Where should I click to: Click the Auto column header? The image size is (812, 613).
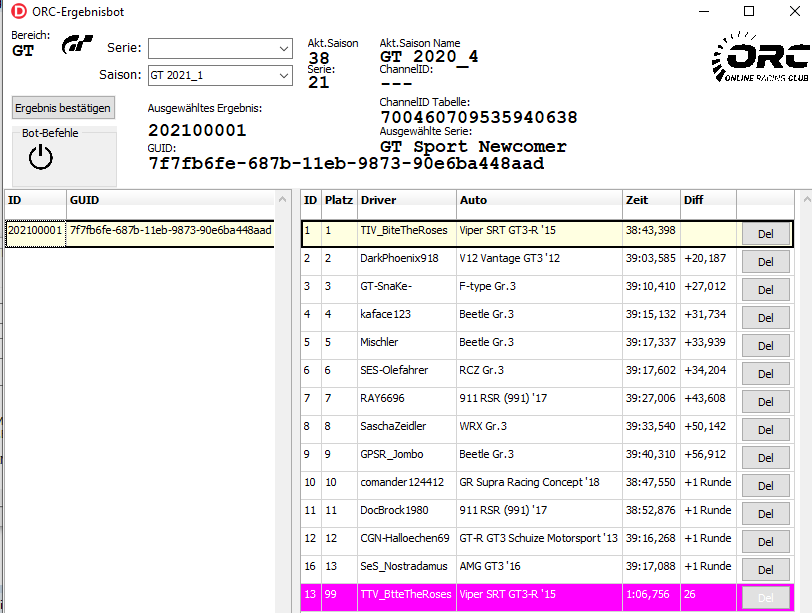[538, 200]
